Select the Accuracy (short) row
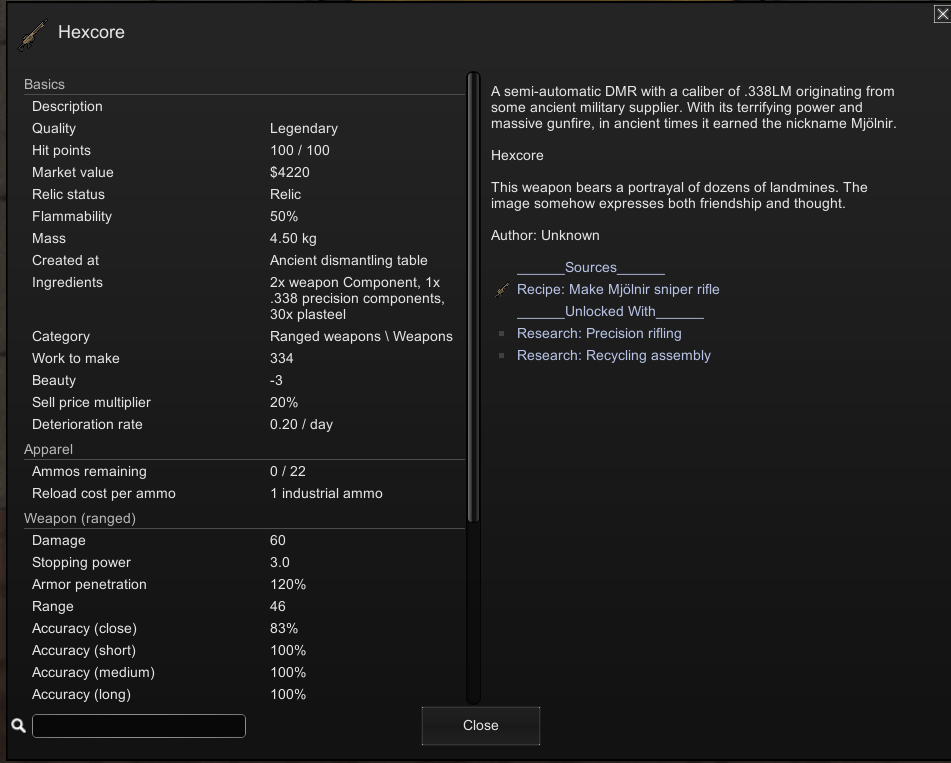The image size is (951, 763). (244, 650)
